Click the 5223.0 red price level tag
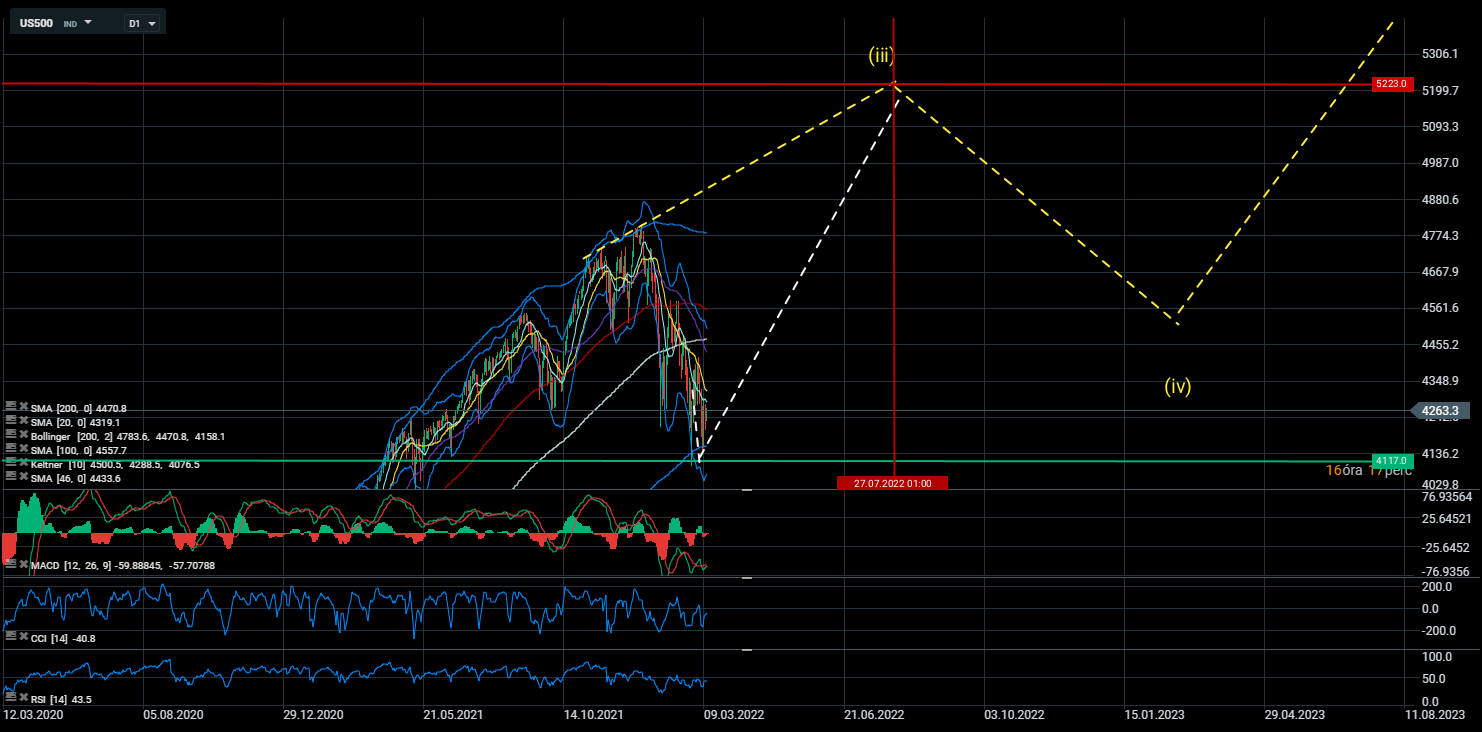The image size is (1482, 732). (1390, 84)
